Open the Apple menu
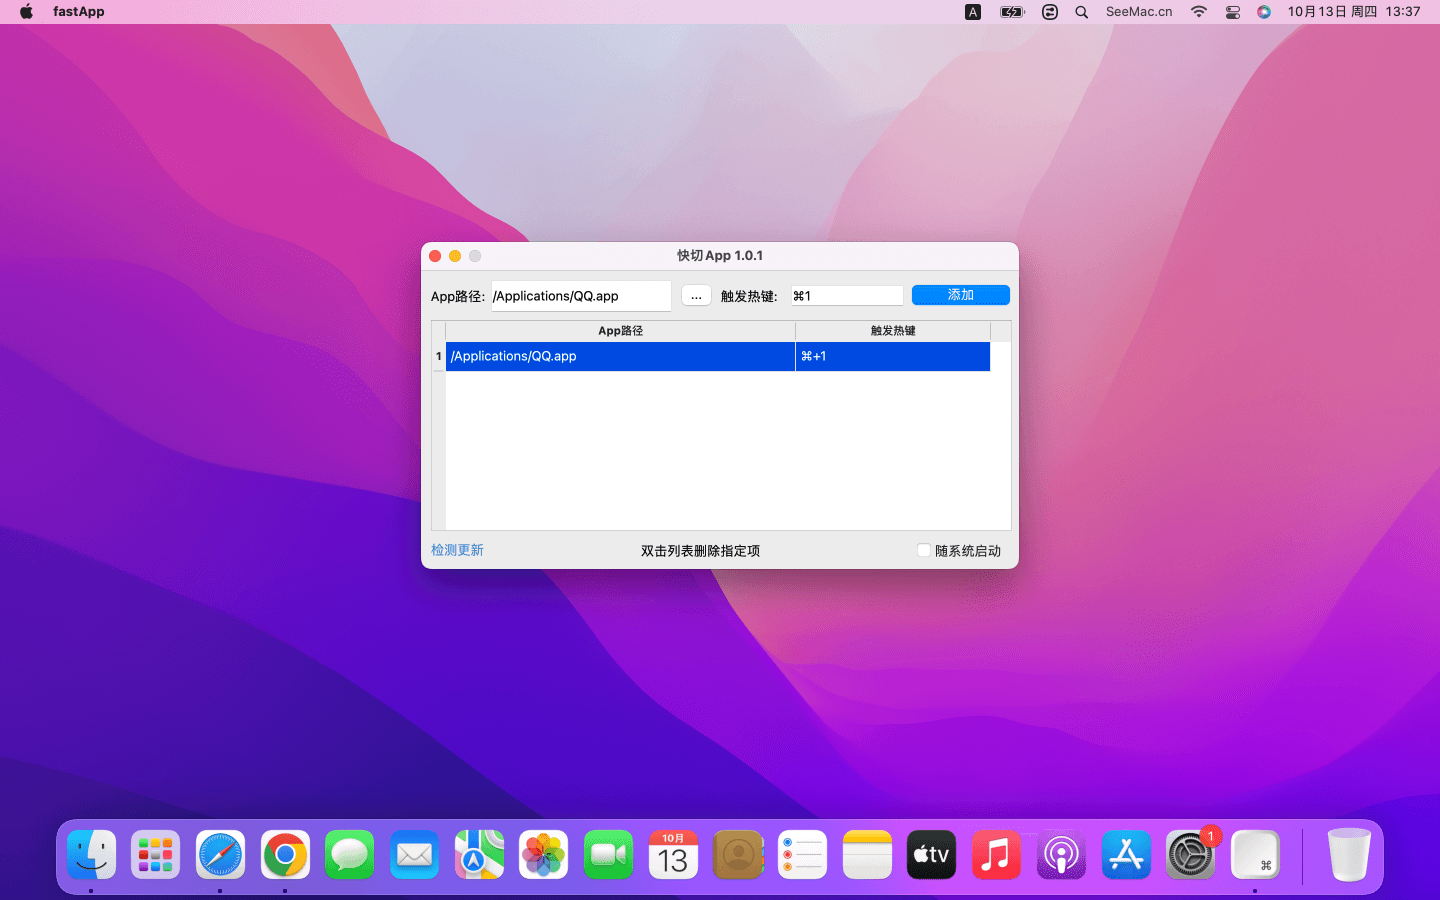Image resolution: width=1440 pixels, height=900 pixels. pyautogui.click(x=26, y=12)
